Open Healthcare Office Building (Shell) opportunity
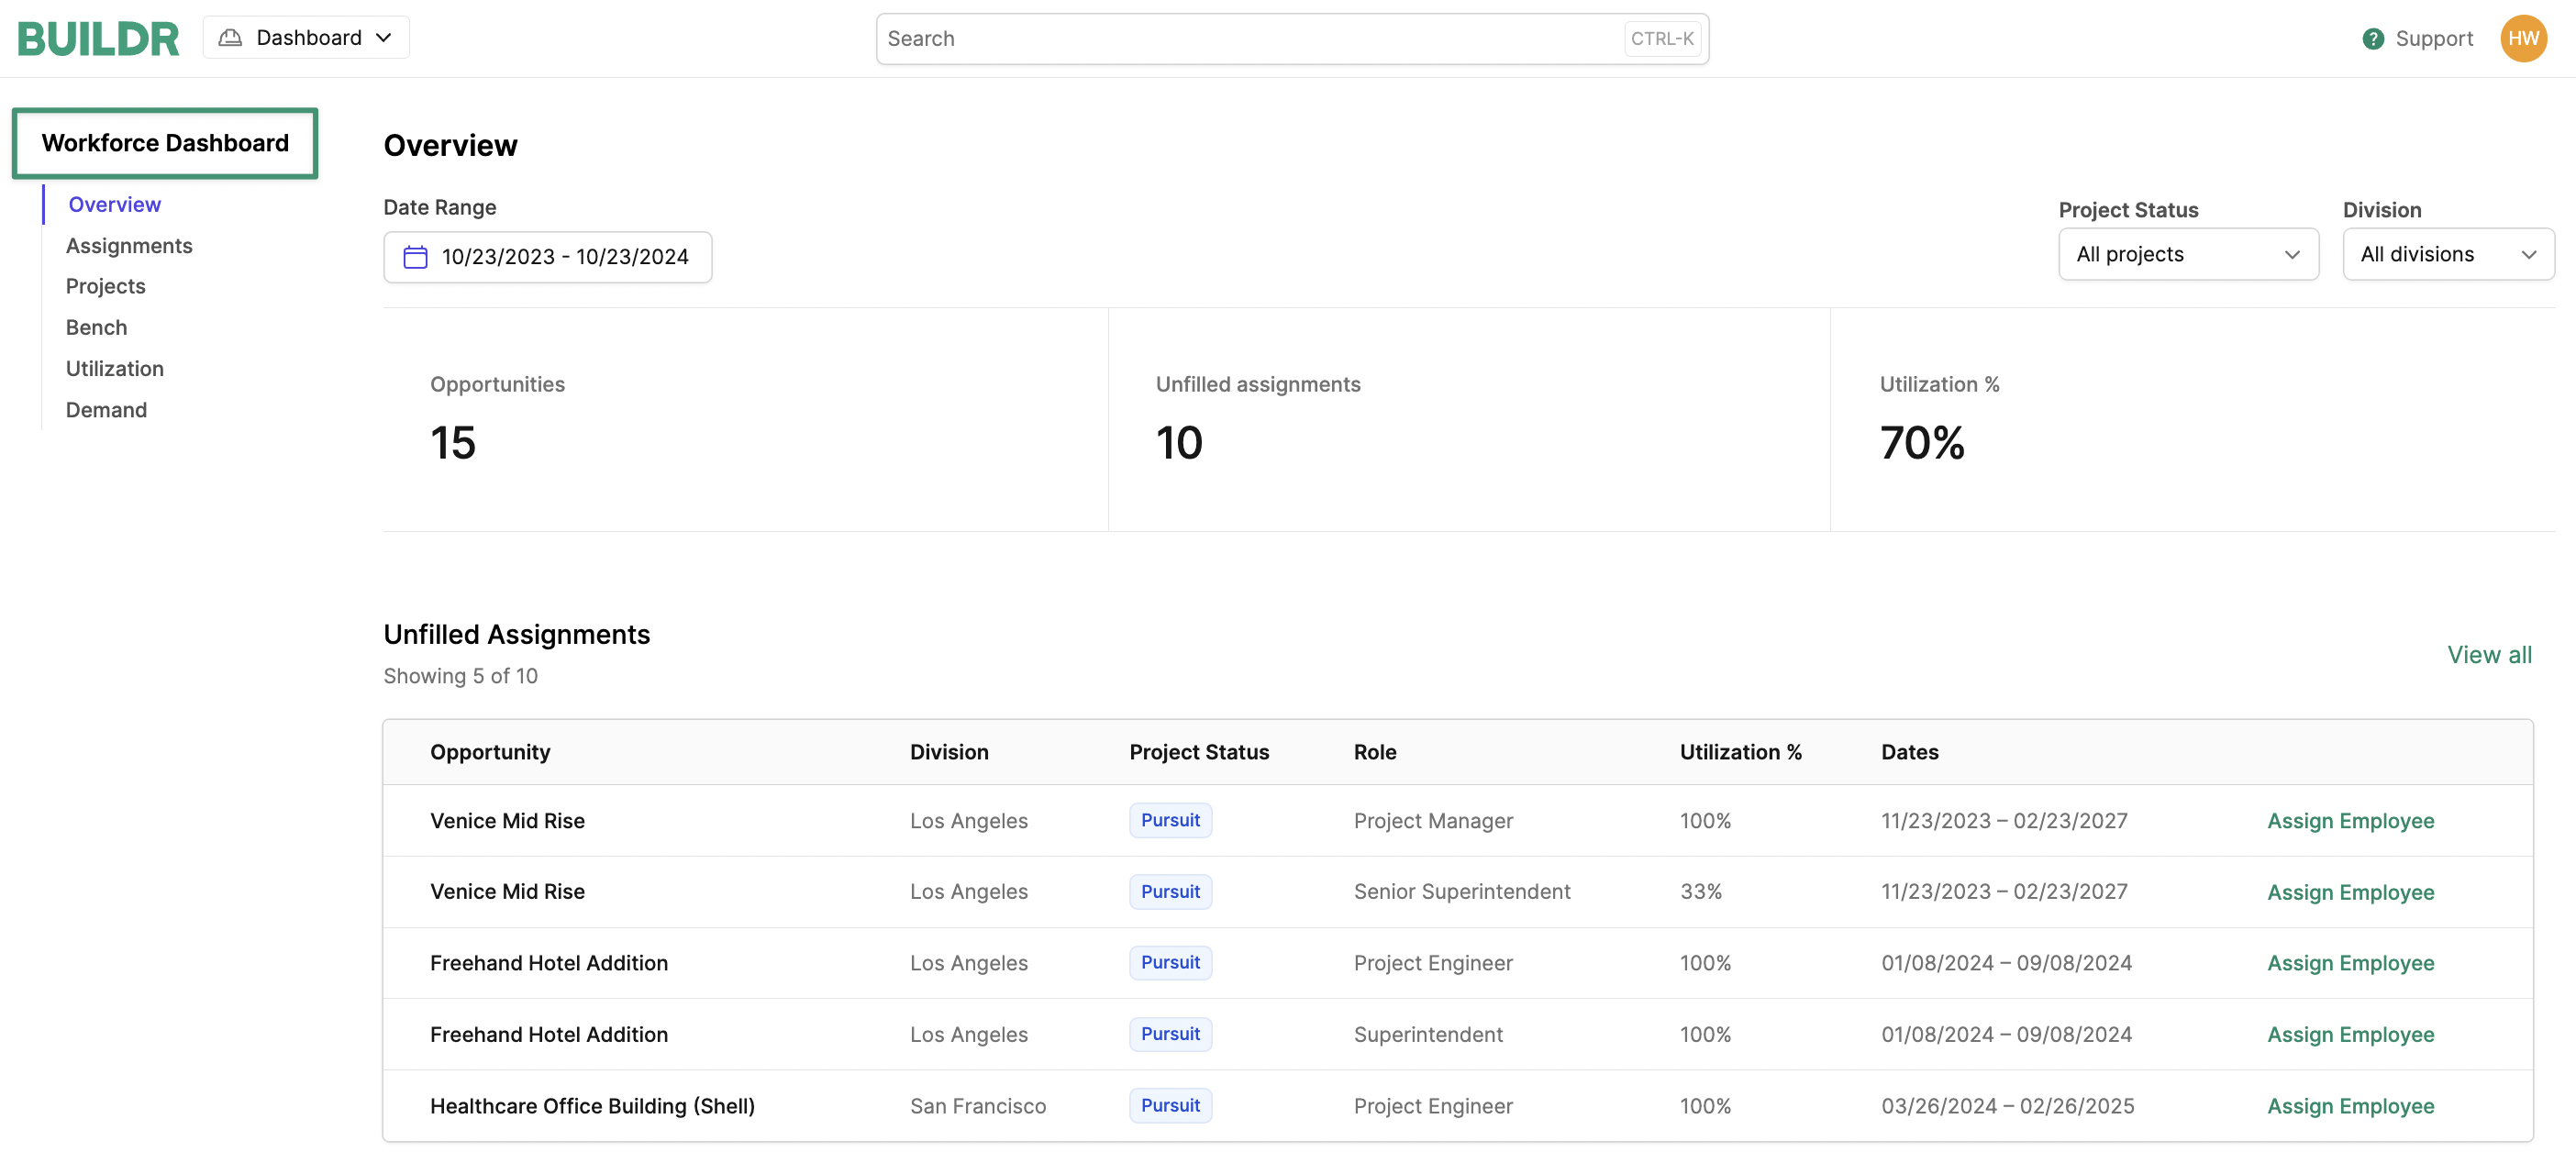This screenshot has height=1163, width=2576. 592,1106
